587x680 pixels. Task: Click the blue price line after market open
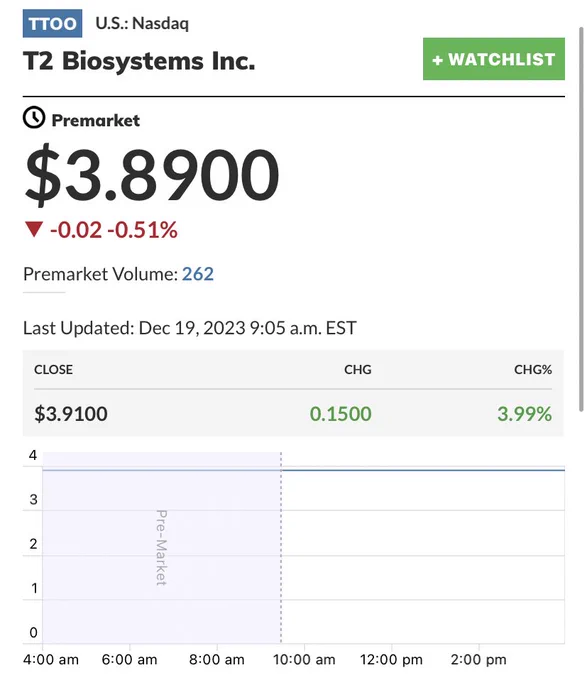[x=423, y=470]
